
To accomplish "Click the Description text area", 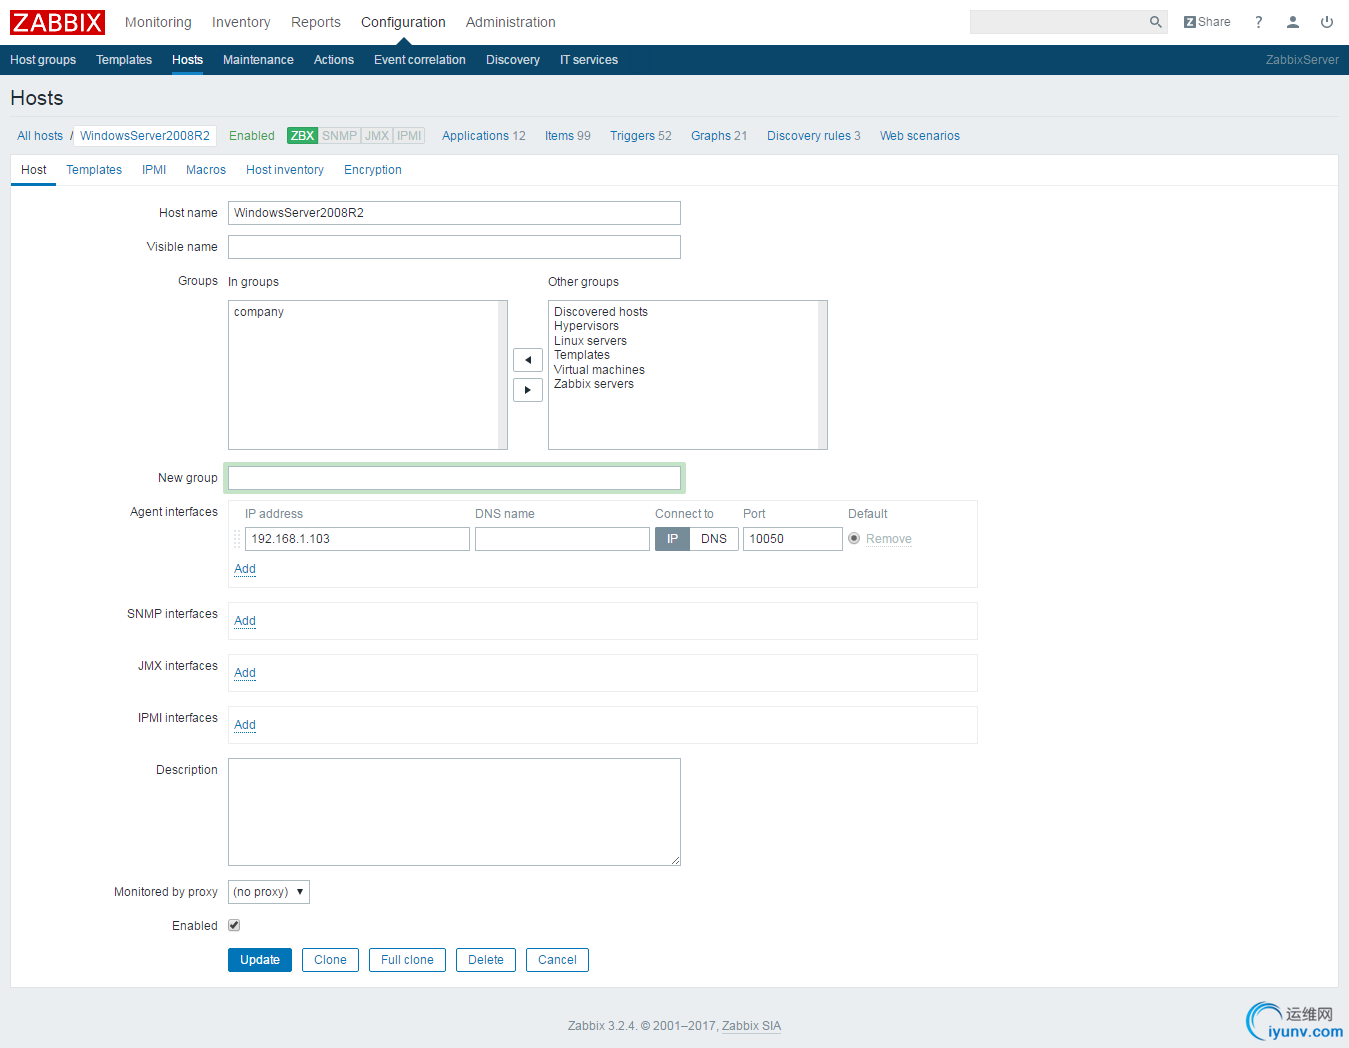I will pos(454,812).
